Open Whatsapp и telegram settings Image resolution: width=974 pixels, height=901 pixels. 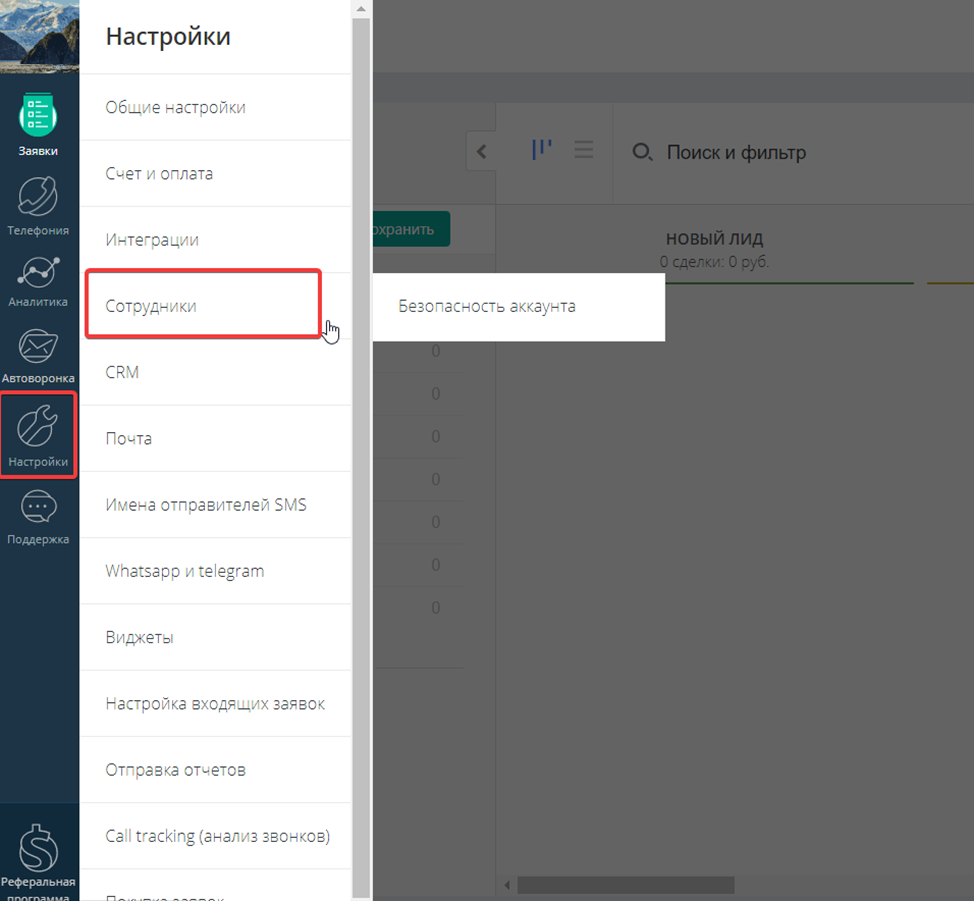[216, 571]
